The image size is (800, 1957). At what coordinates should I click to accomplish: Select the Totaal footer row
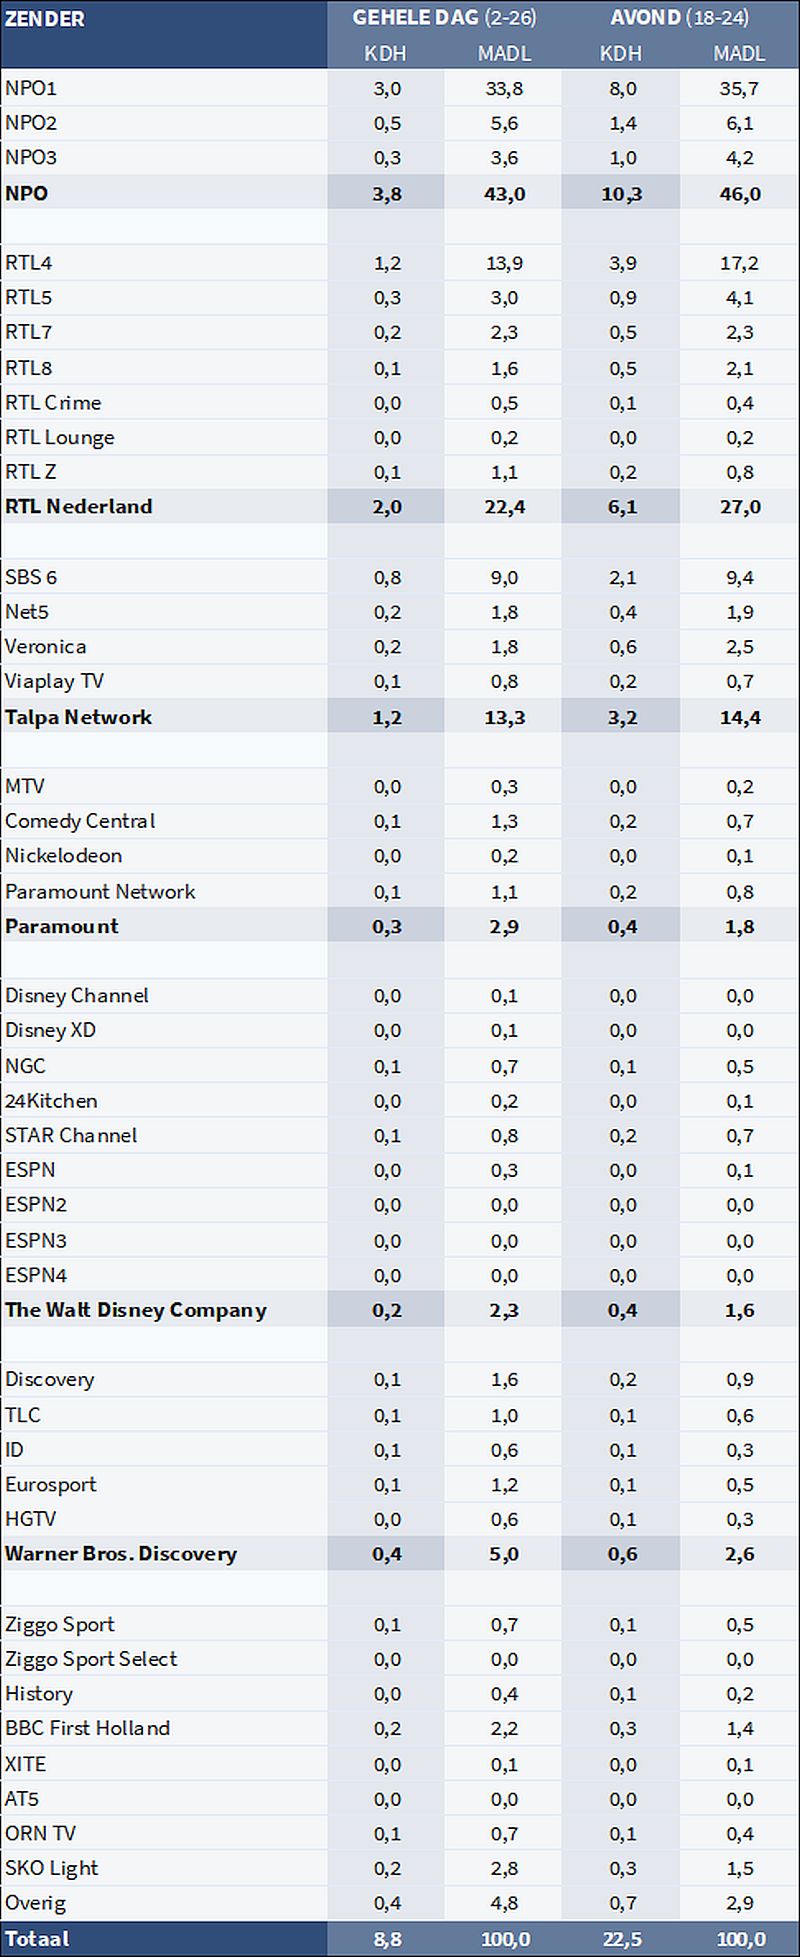(x=400, y=1939)
